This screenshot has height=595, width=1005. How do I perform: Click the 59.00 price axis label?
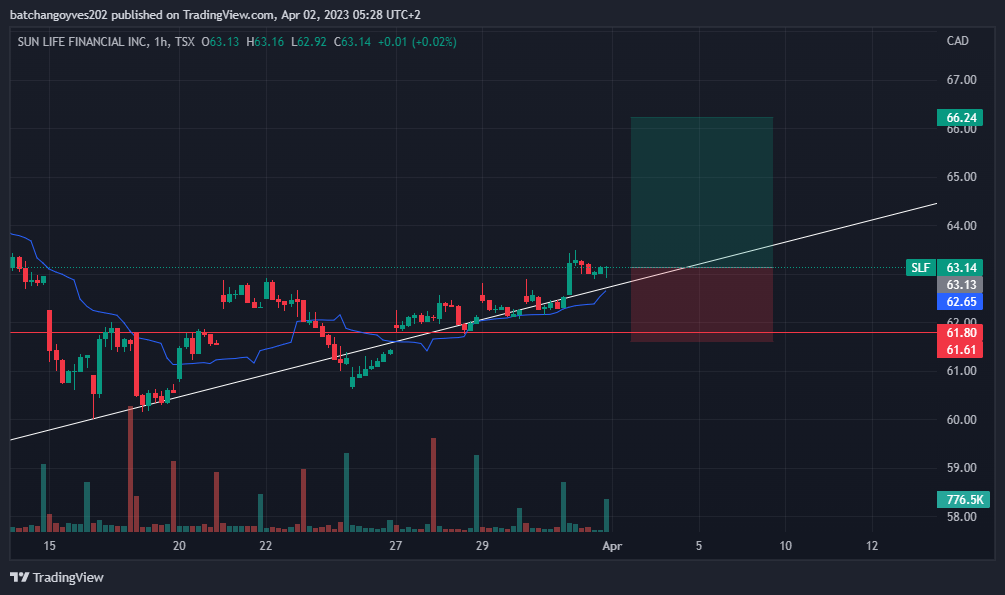point(961,467)
